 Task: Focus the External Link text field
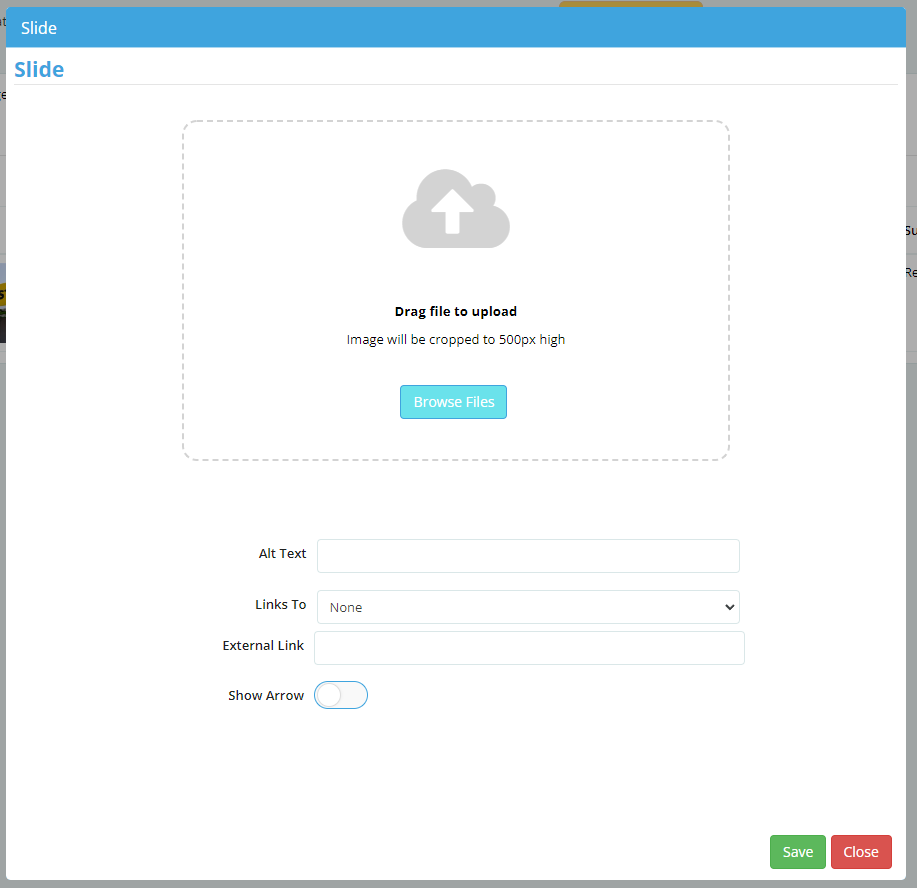pyautogui.click(x=529, y=648)
